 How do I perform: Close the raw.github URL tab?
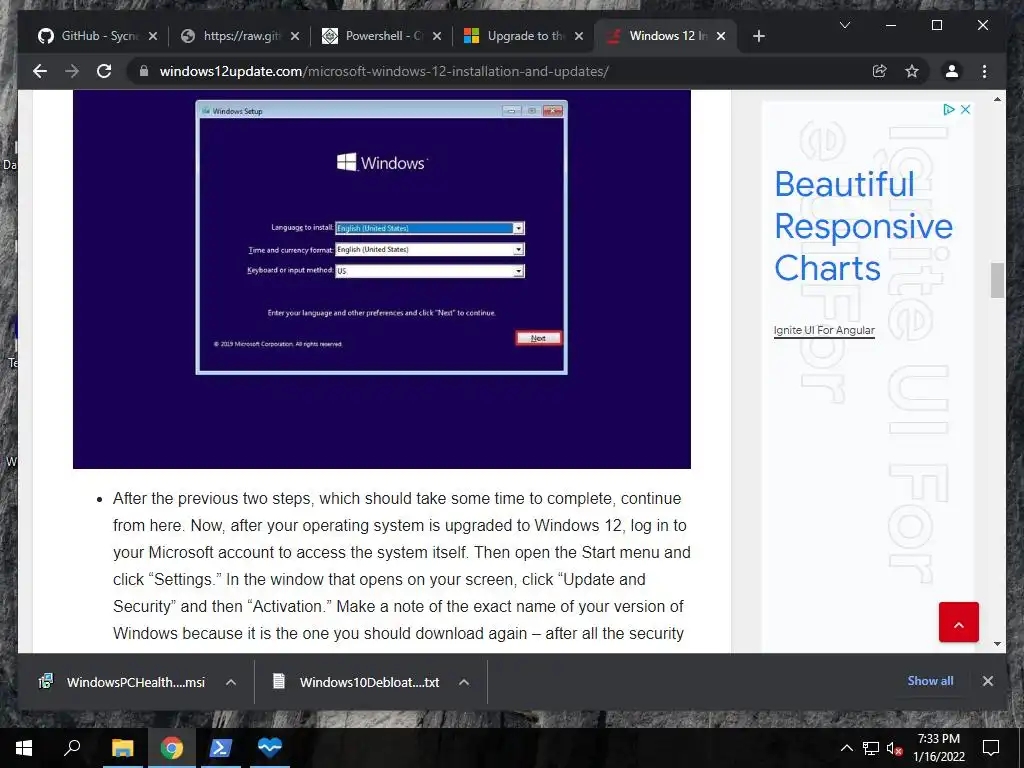tap(295, 36)
